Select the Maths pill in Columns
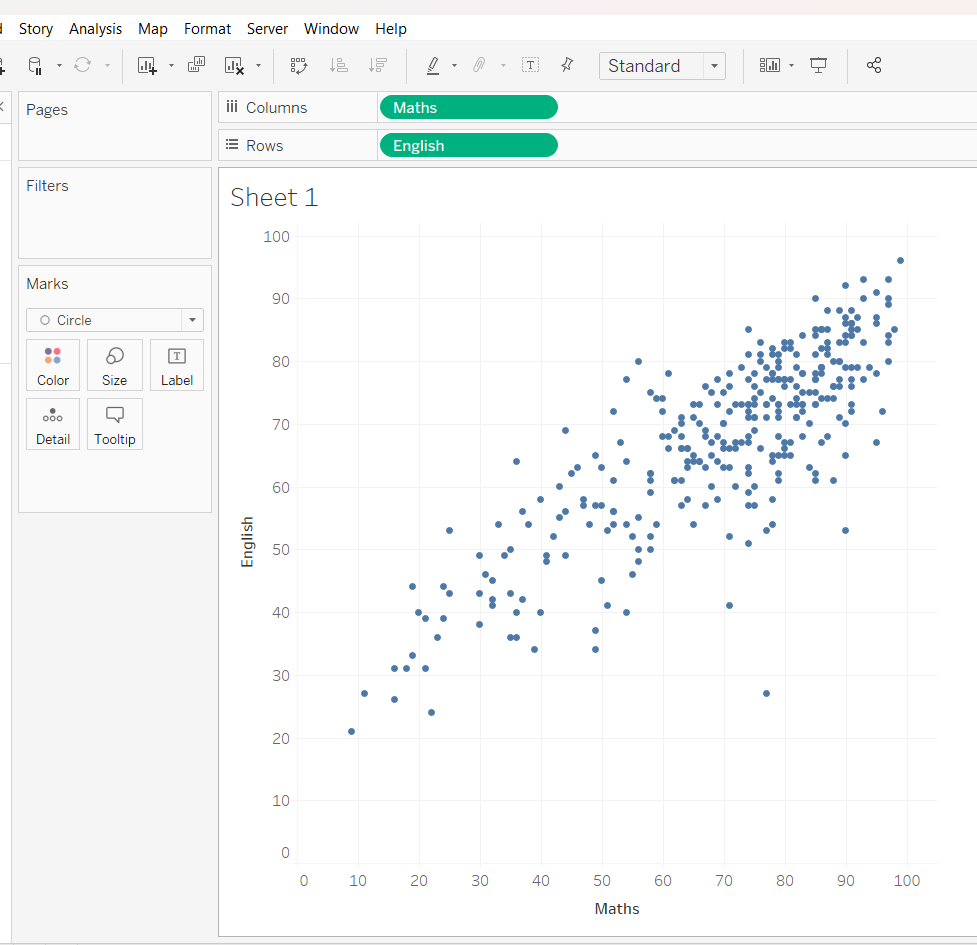The width and height of the screenshot is (977, 945). pos(468,108)
